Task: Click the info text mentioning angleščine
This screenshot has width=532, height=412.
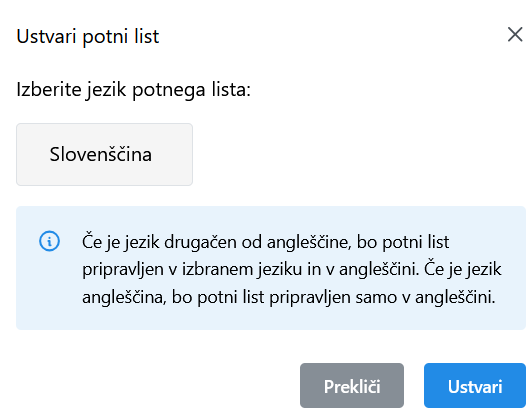Action: (x=266, y=242)
